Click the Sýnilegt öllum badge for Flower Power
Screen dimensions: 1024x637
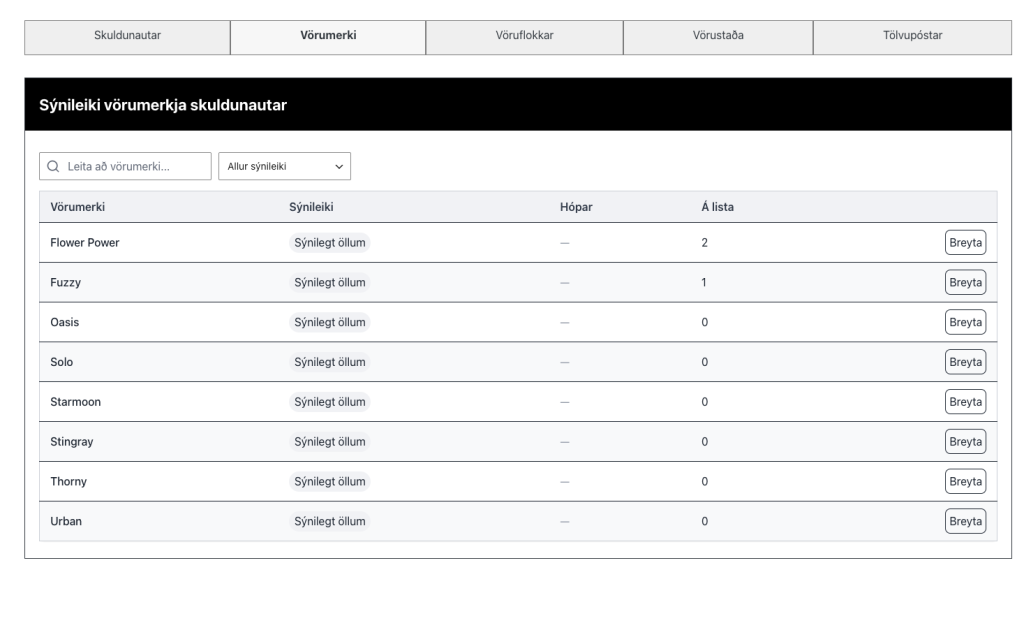330,242
